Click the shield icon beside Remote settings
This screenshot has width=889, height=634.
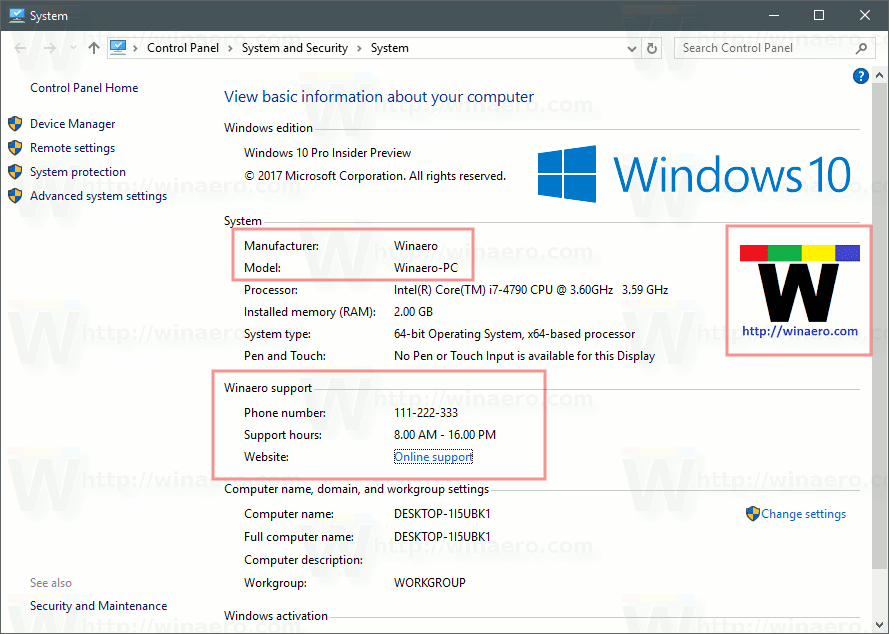click(14, 147)
